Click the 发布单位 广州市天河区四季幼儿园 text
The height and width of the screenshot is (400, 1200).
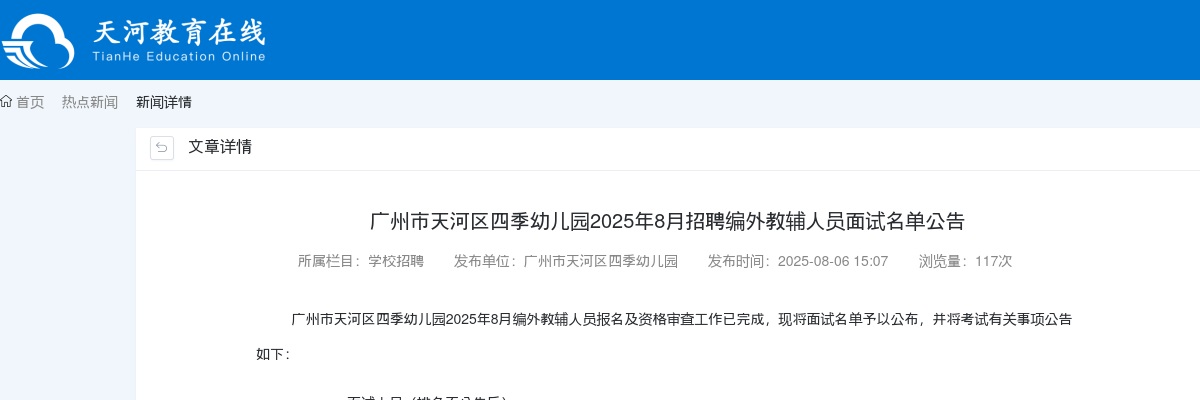point(566,261)
